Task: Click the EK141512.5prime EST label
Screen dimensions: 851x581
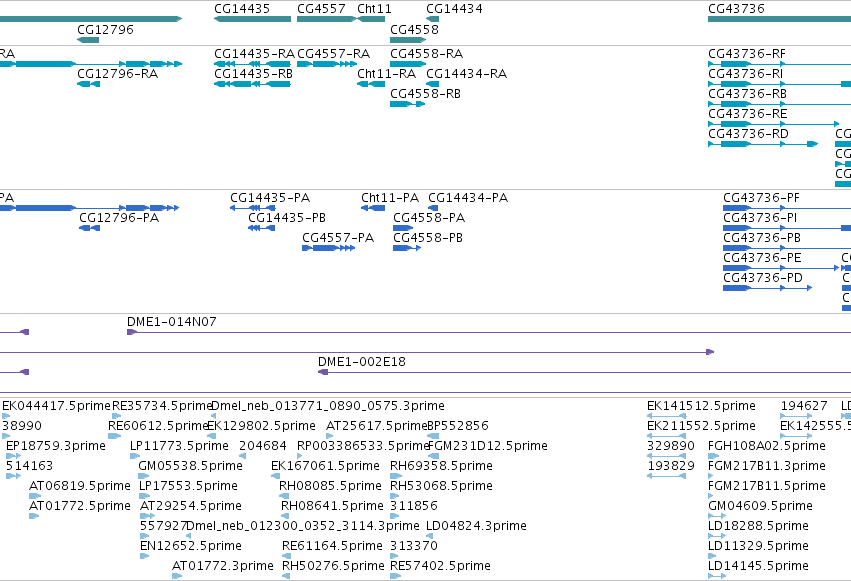Action: [x=701, y=406]
